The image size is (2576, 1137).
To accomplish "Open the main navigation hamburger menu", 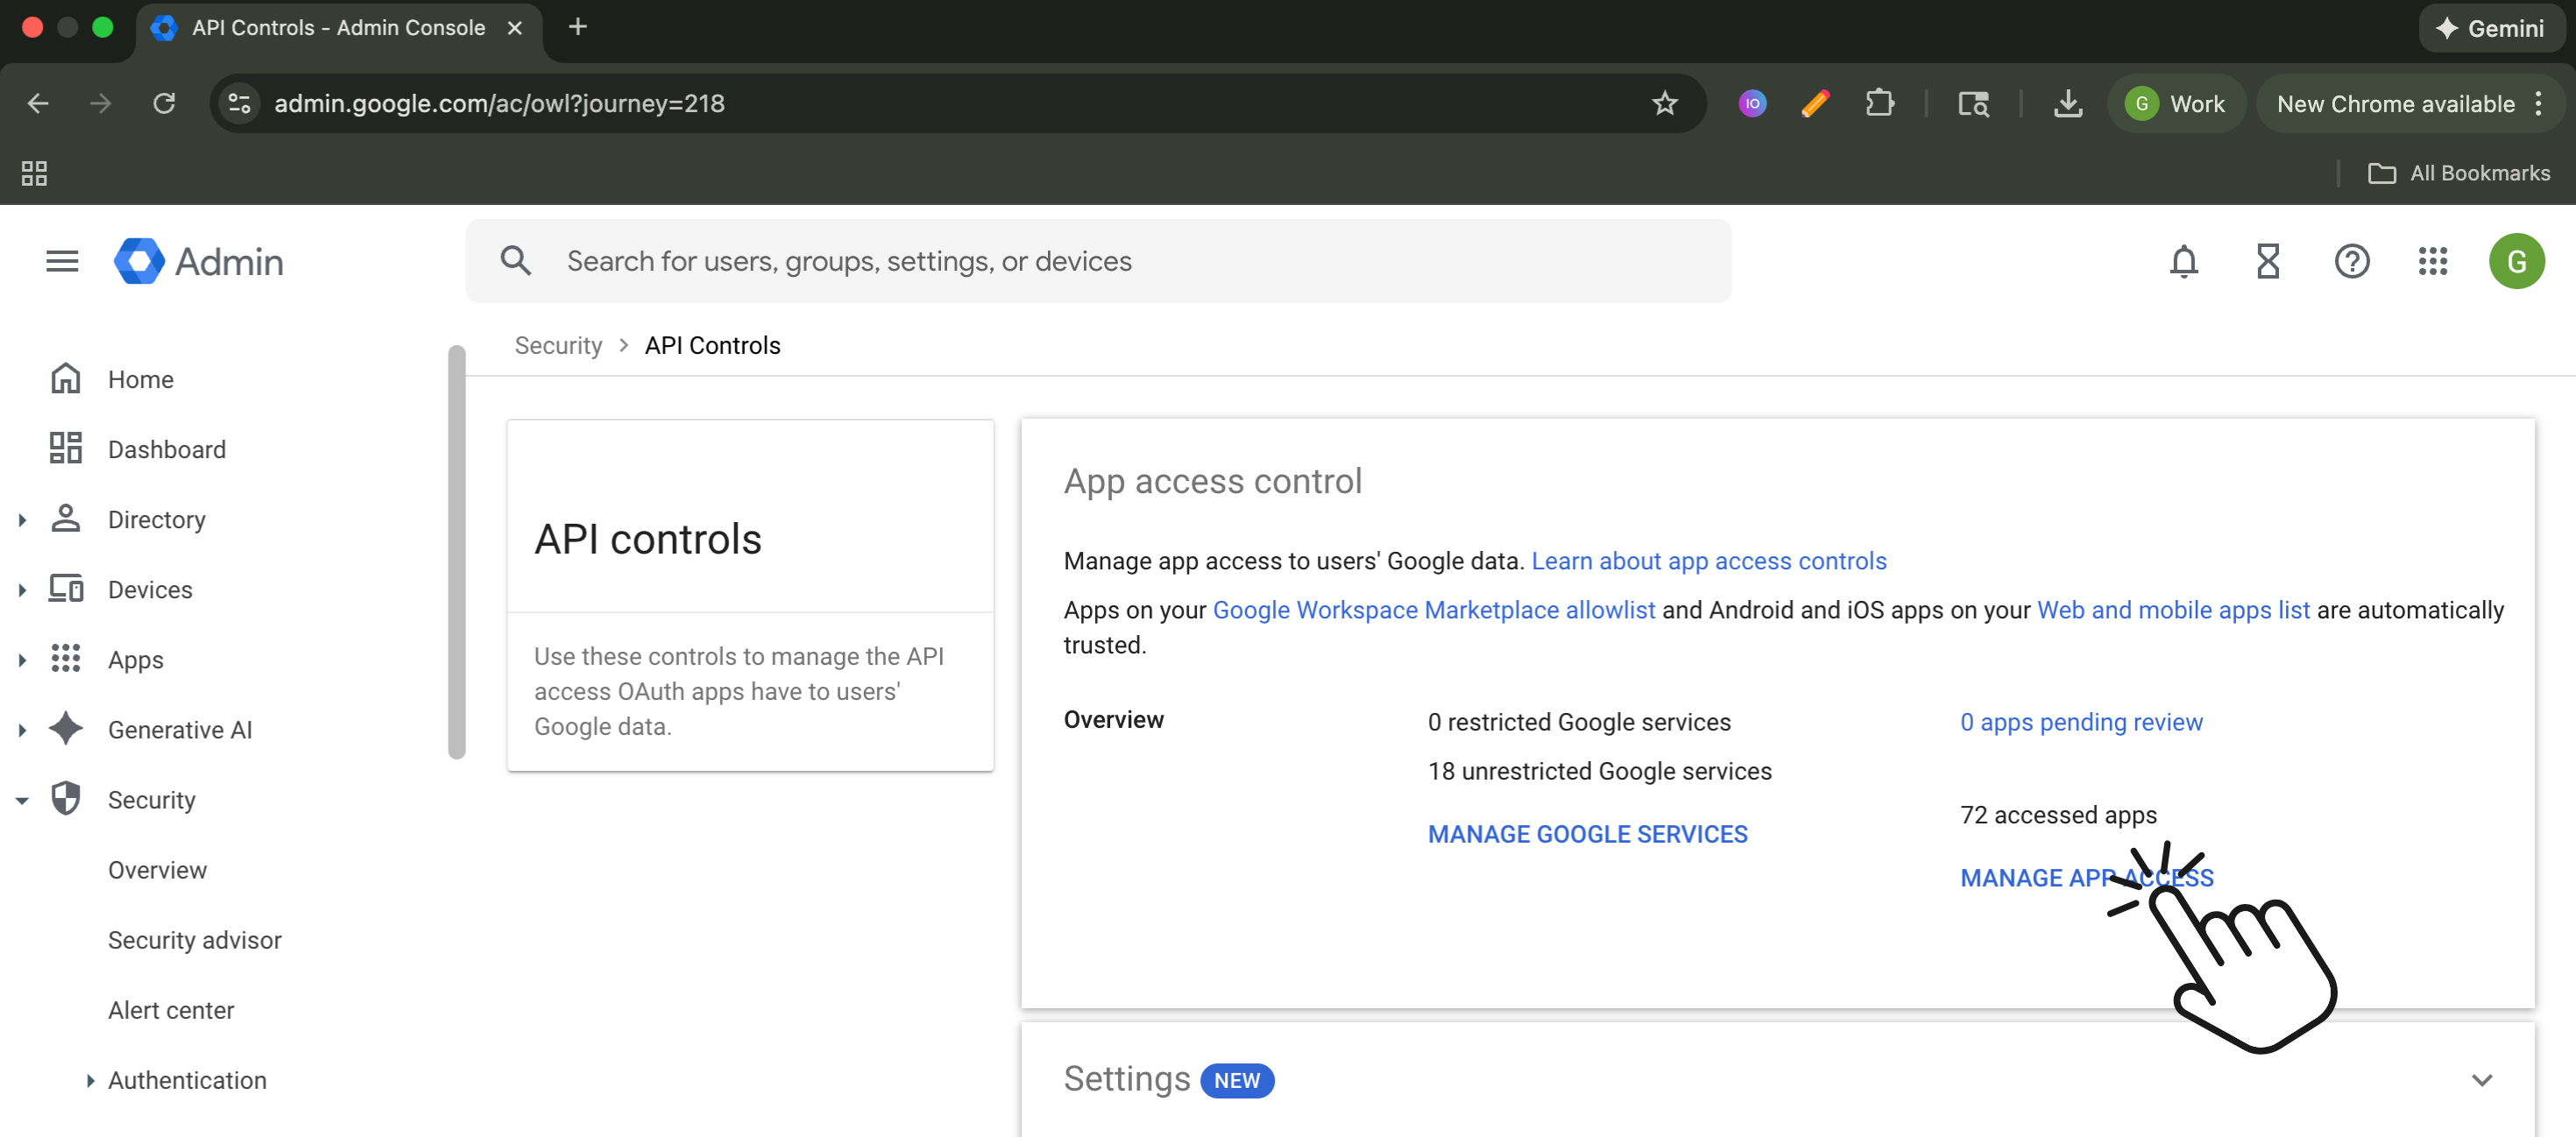I will tap(61, 261).
